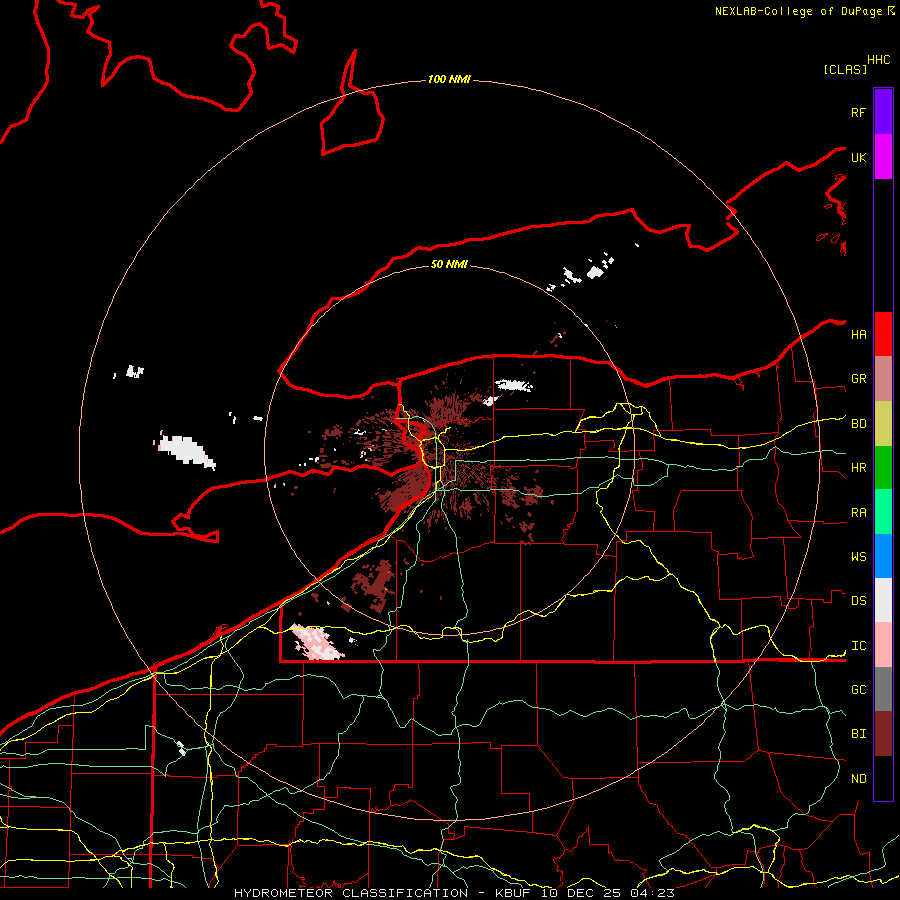Screen dimensions: 900x900
Task: Select the IC pink legend swatch
Action: coord(883,645)
